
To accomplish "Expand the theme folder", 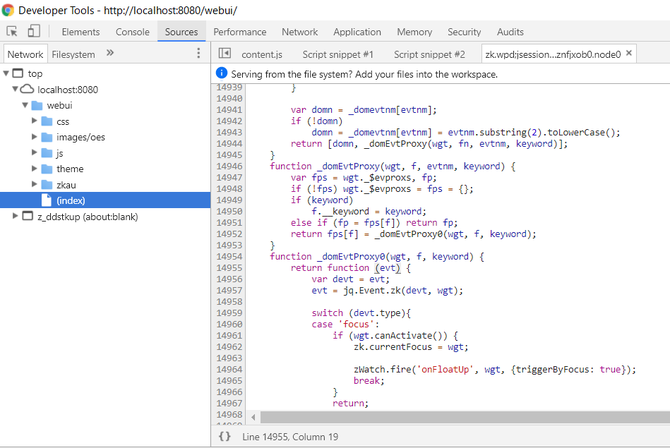I will coord(35,168).
